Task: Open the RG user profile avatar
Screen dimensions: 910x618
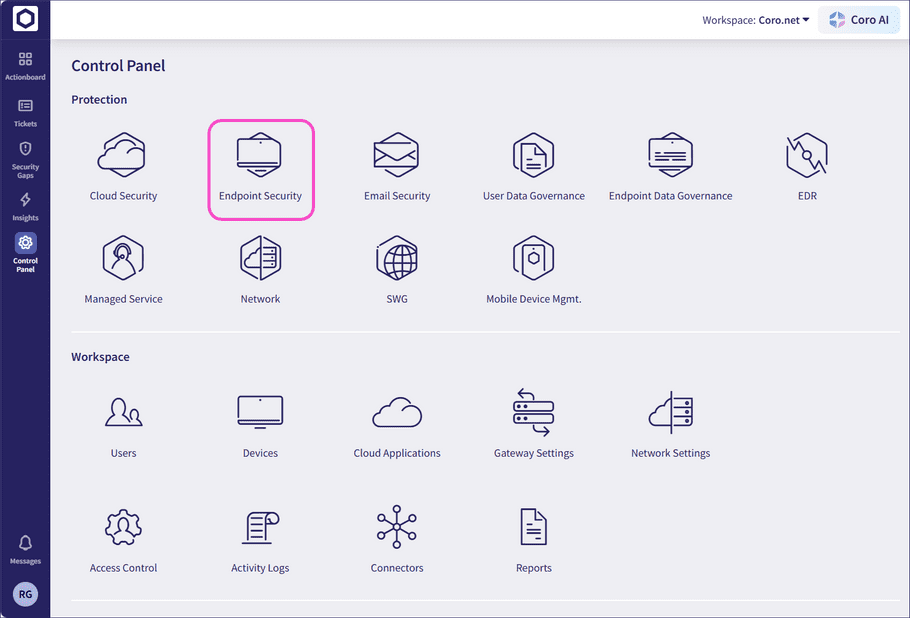Action: point(25,594)
